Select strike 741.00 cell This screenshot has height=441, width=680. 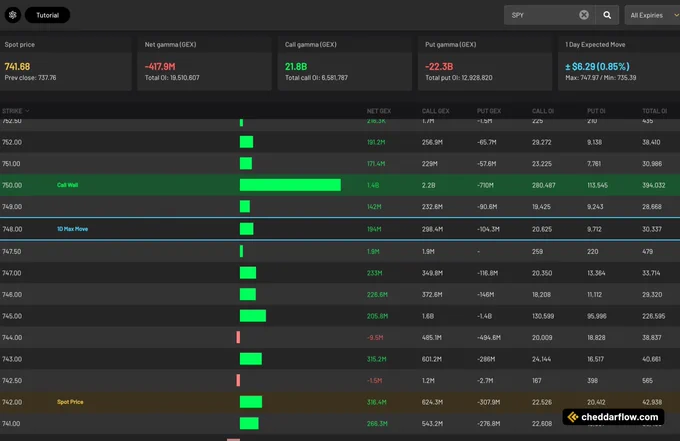11,424
